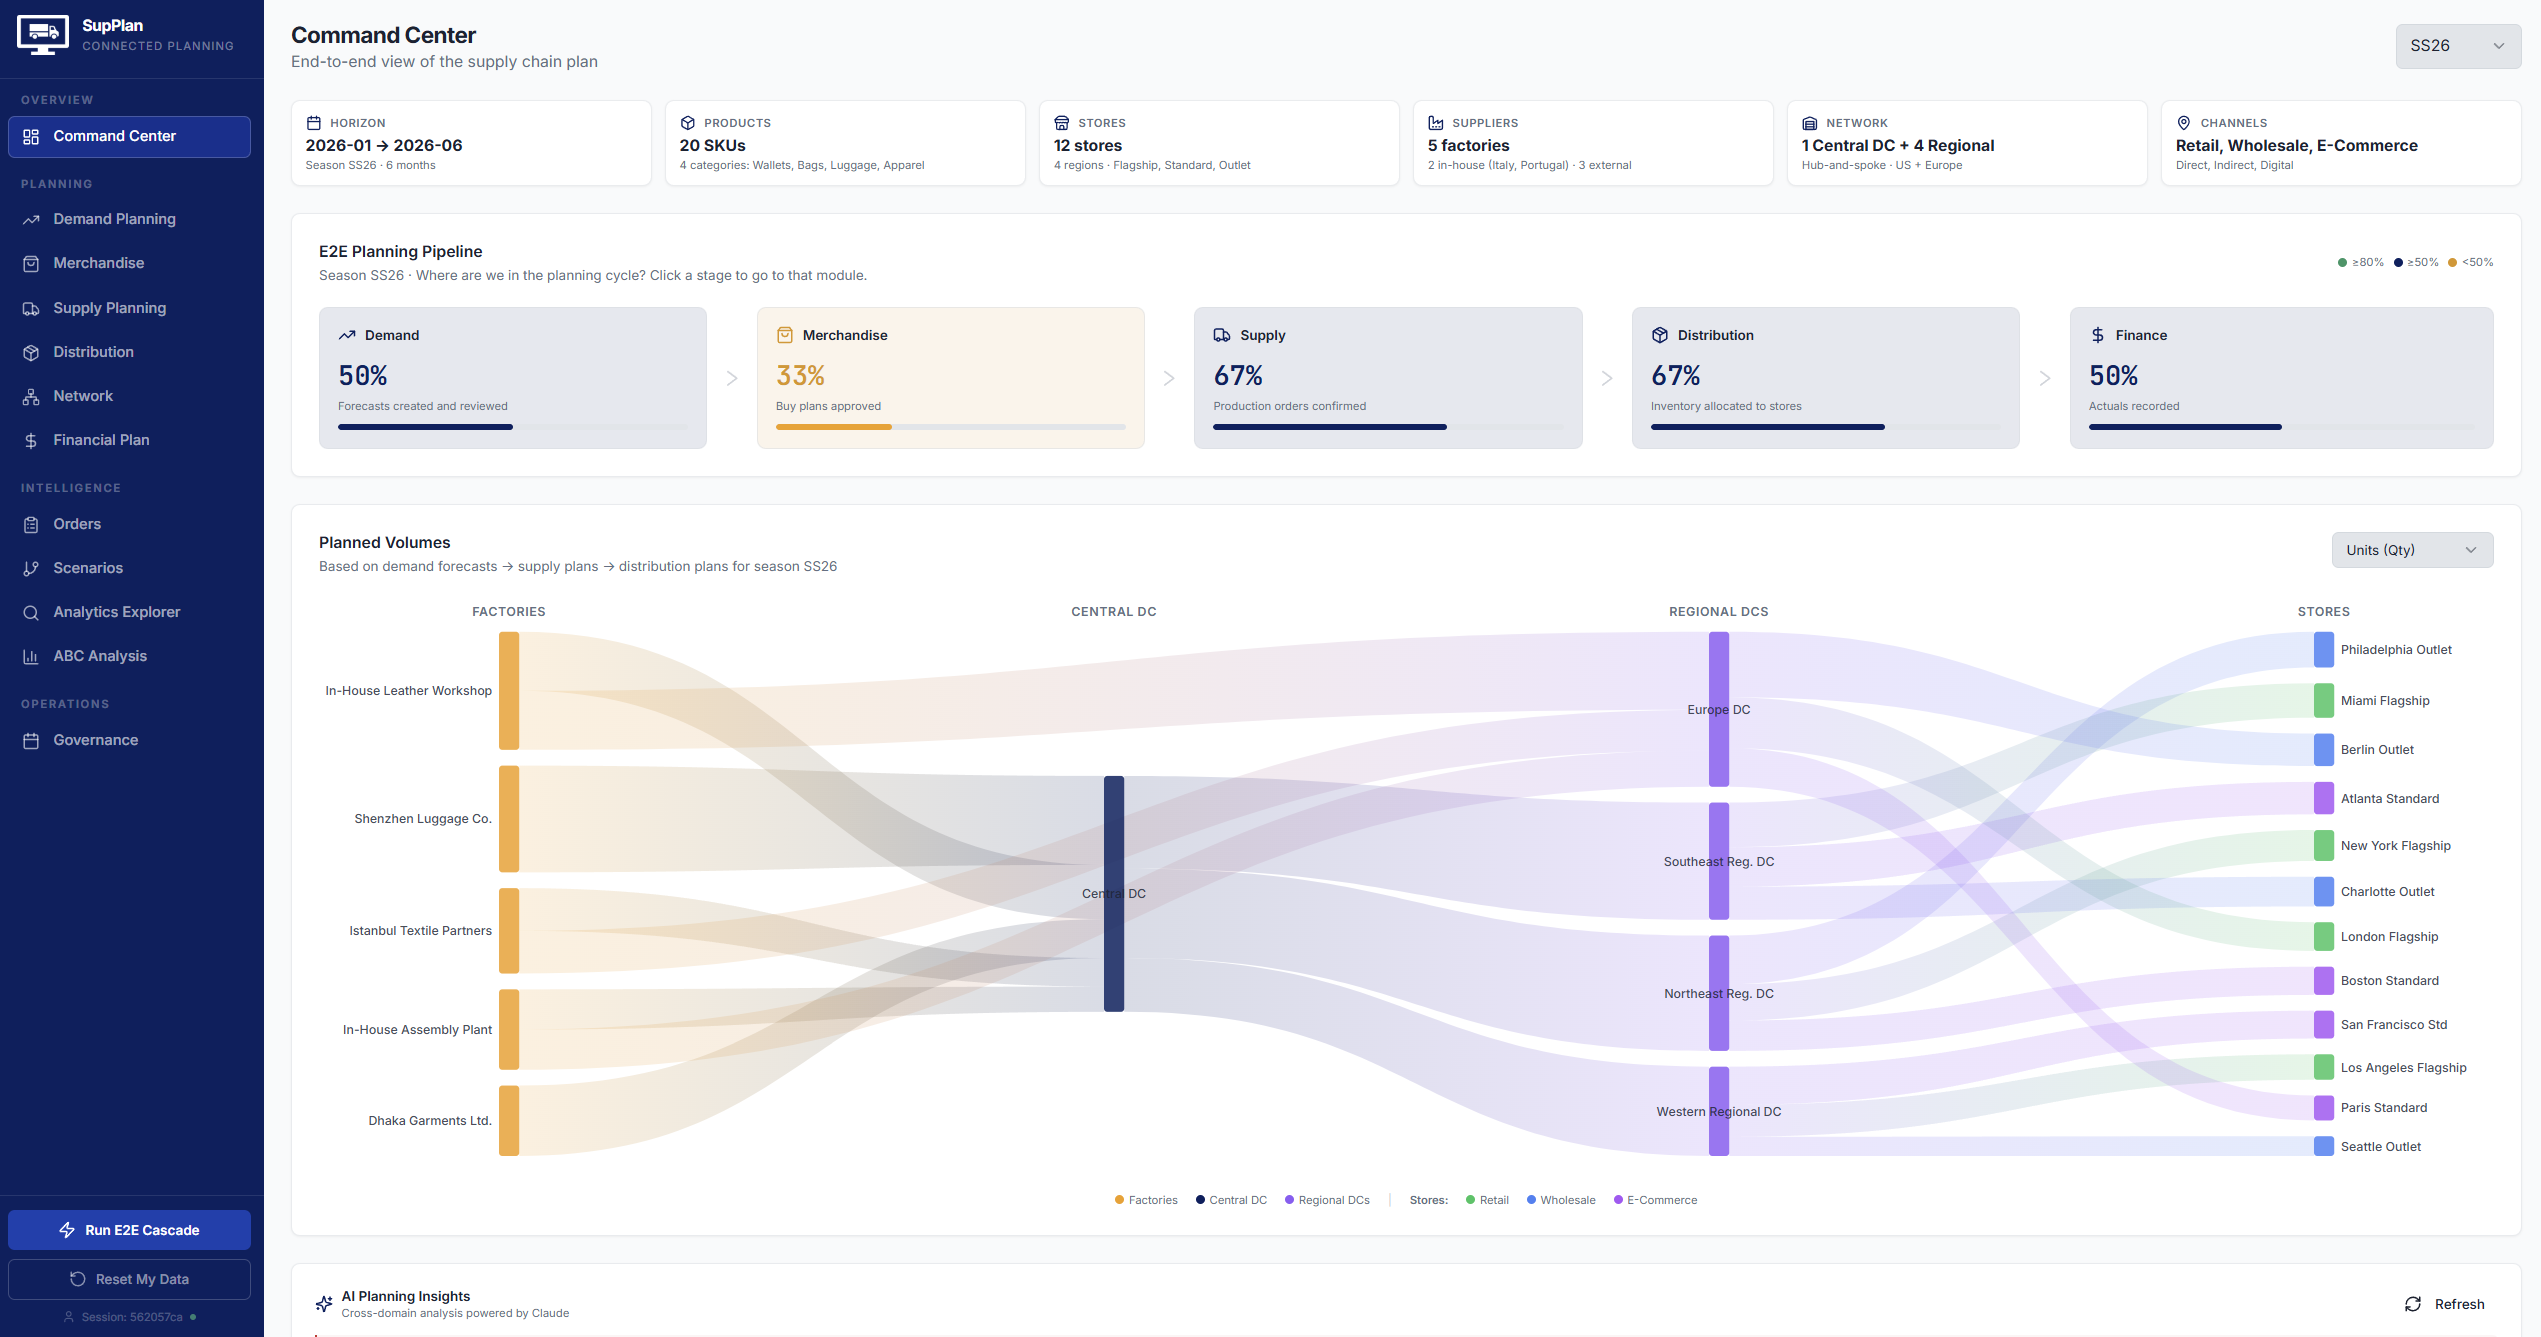This screenshot has height=1337, width=2541.
Task: Click the Run E2E Cascade button
Action: click(129, 1230)
